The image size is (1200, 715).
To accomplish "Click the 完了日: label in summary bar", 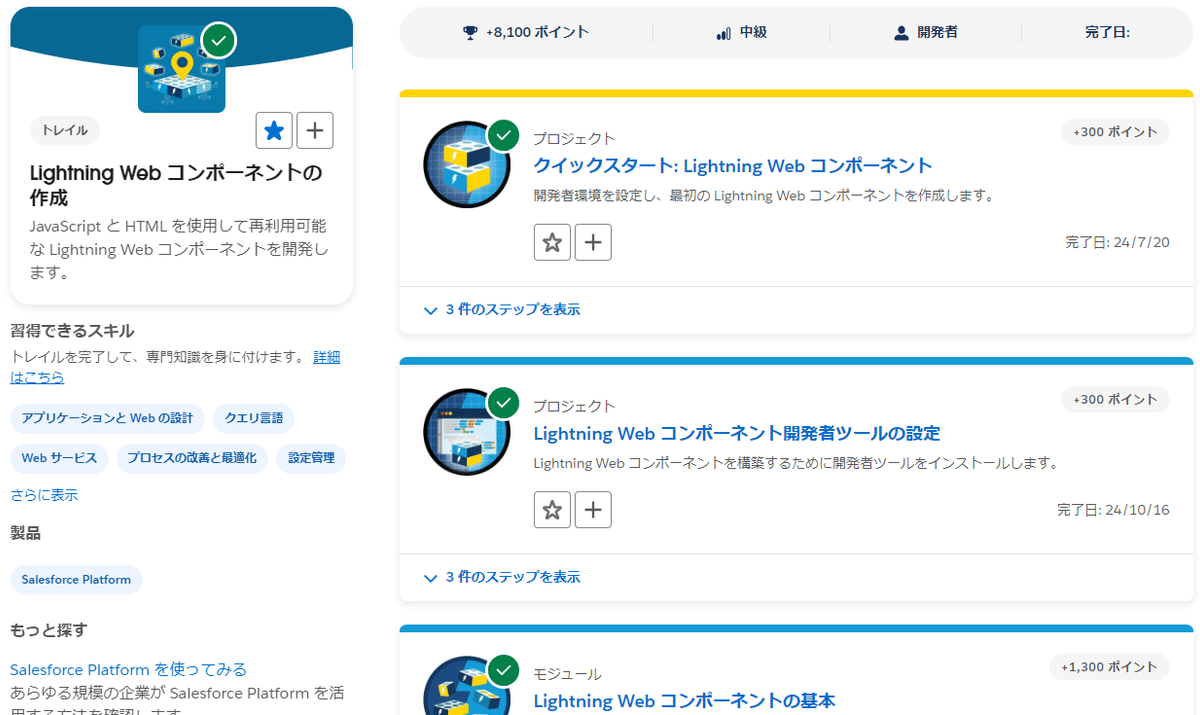I will [x=1107, y=33].
